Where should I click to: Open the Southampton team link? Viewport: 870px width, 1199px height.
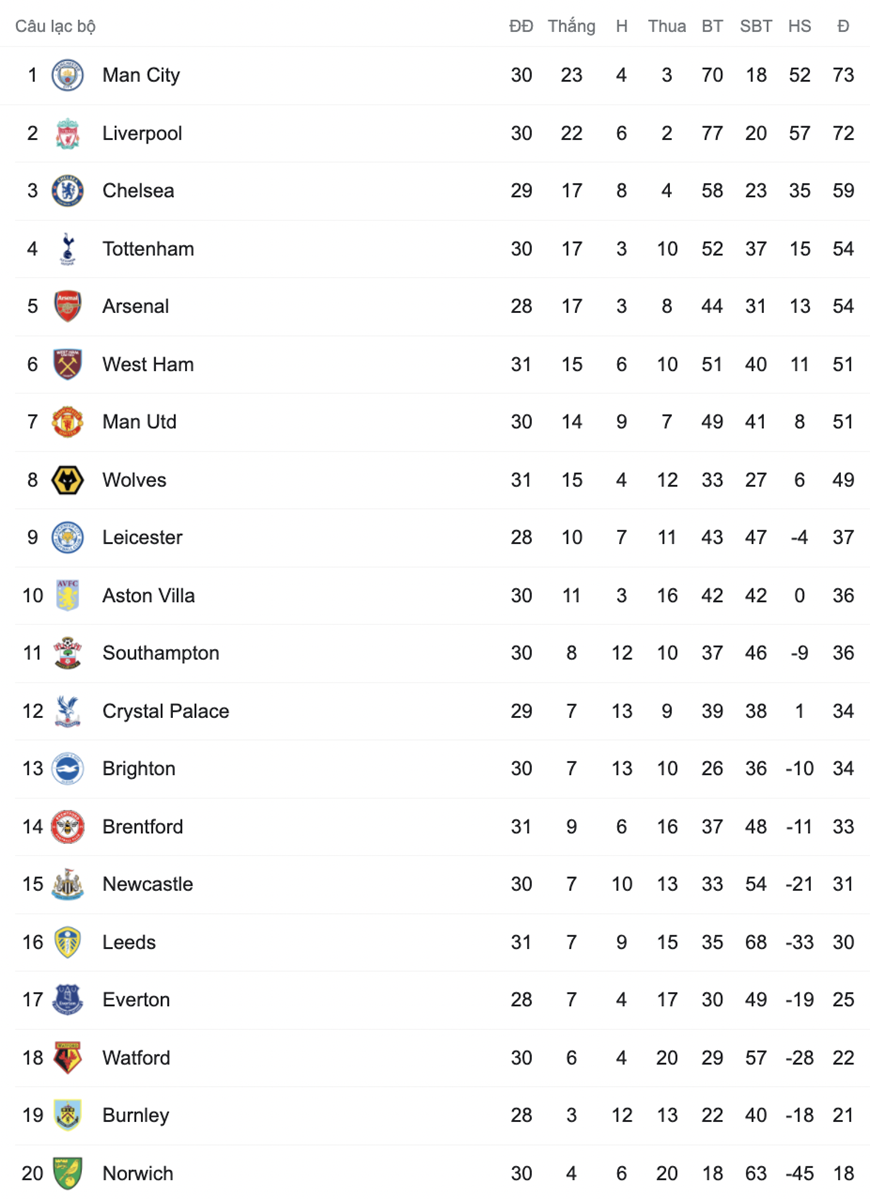161,653
